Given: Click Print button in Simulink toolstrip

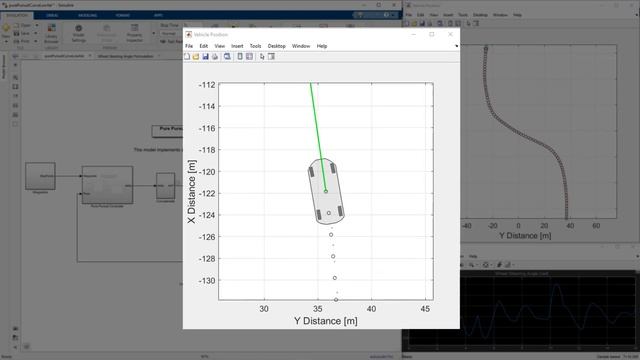Looking at the screenshot, I should coord(22,41).
